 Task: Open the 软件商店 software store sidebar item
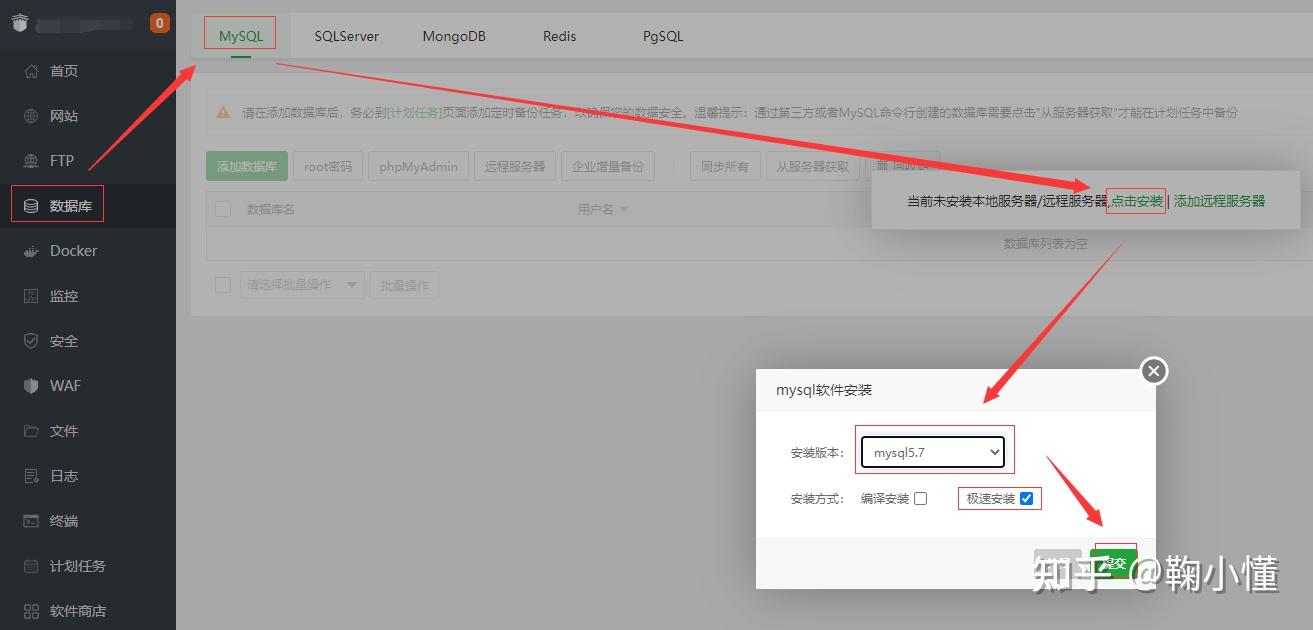pos(87,611)
